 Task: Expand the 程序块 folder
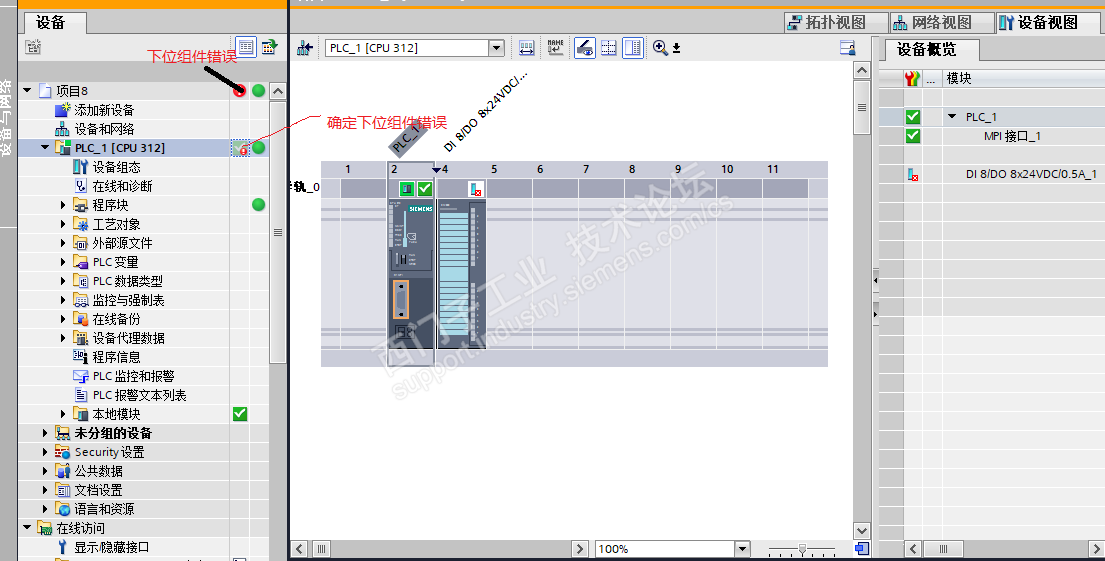(x=63, y=205)
